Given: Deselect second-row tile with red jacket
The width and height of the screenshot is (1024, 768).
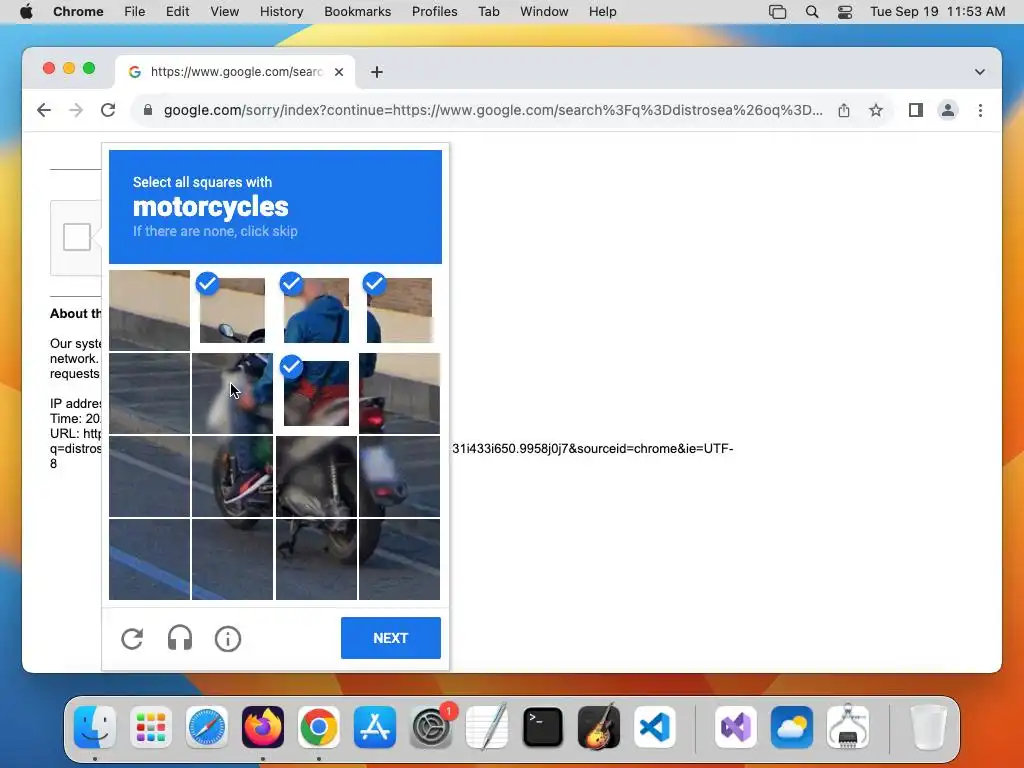Looking at the screenshot, I should [x=316, y=393].
